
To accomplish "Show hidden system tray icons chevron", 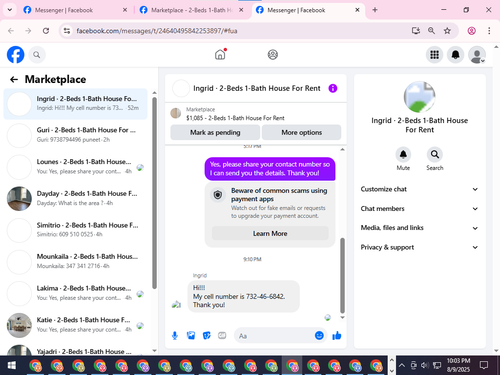I will pyautogui.click(x=402, y=365).
